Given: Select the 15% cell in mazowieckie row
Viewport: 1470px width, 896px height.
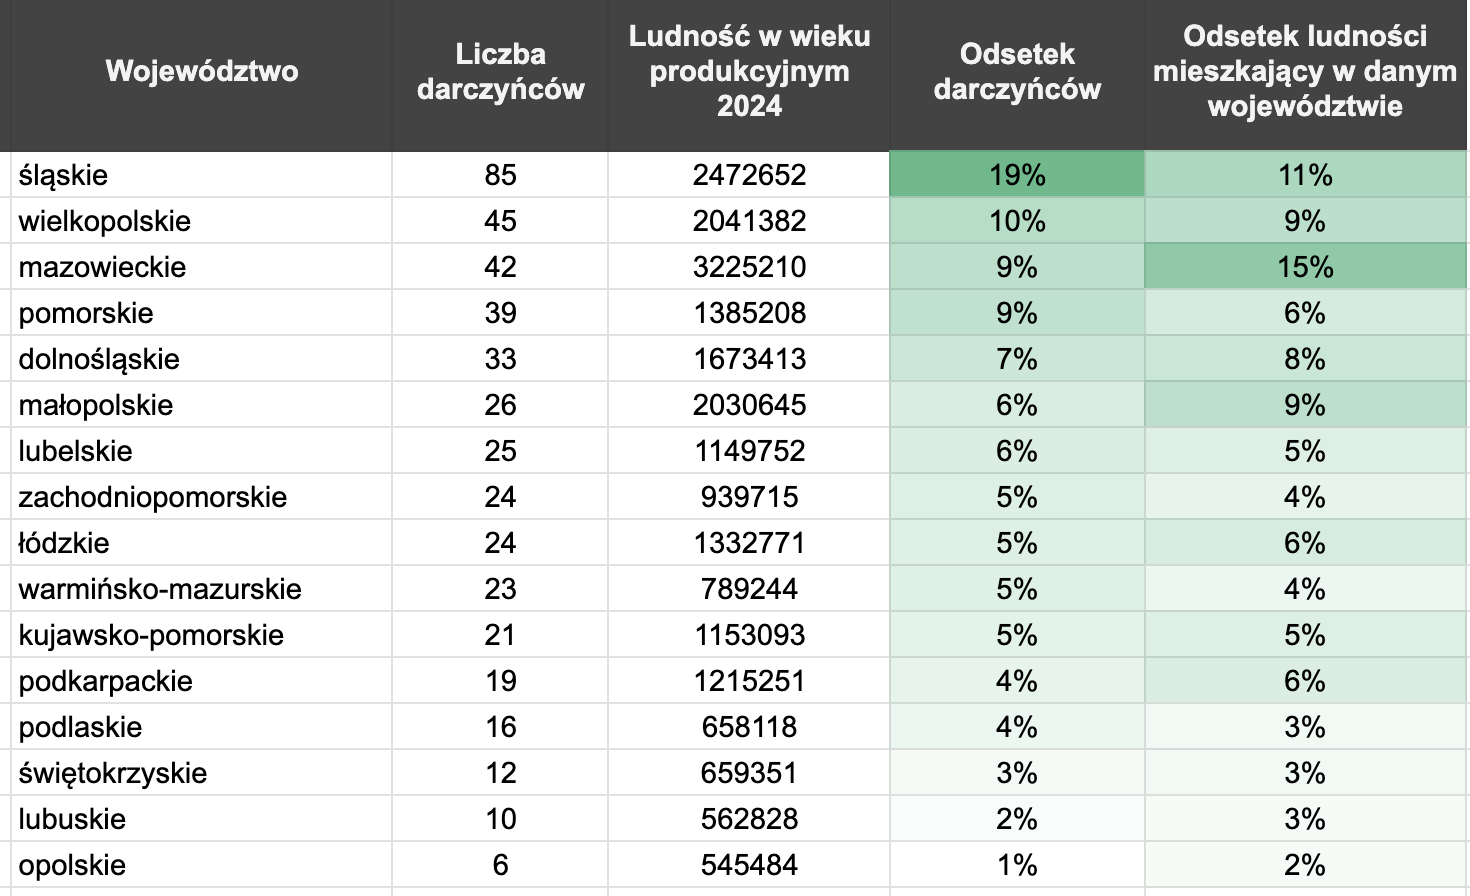Looking at the screenshot, I should tap(1305, 267).
